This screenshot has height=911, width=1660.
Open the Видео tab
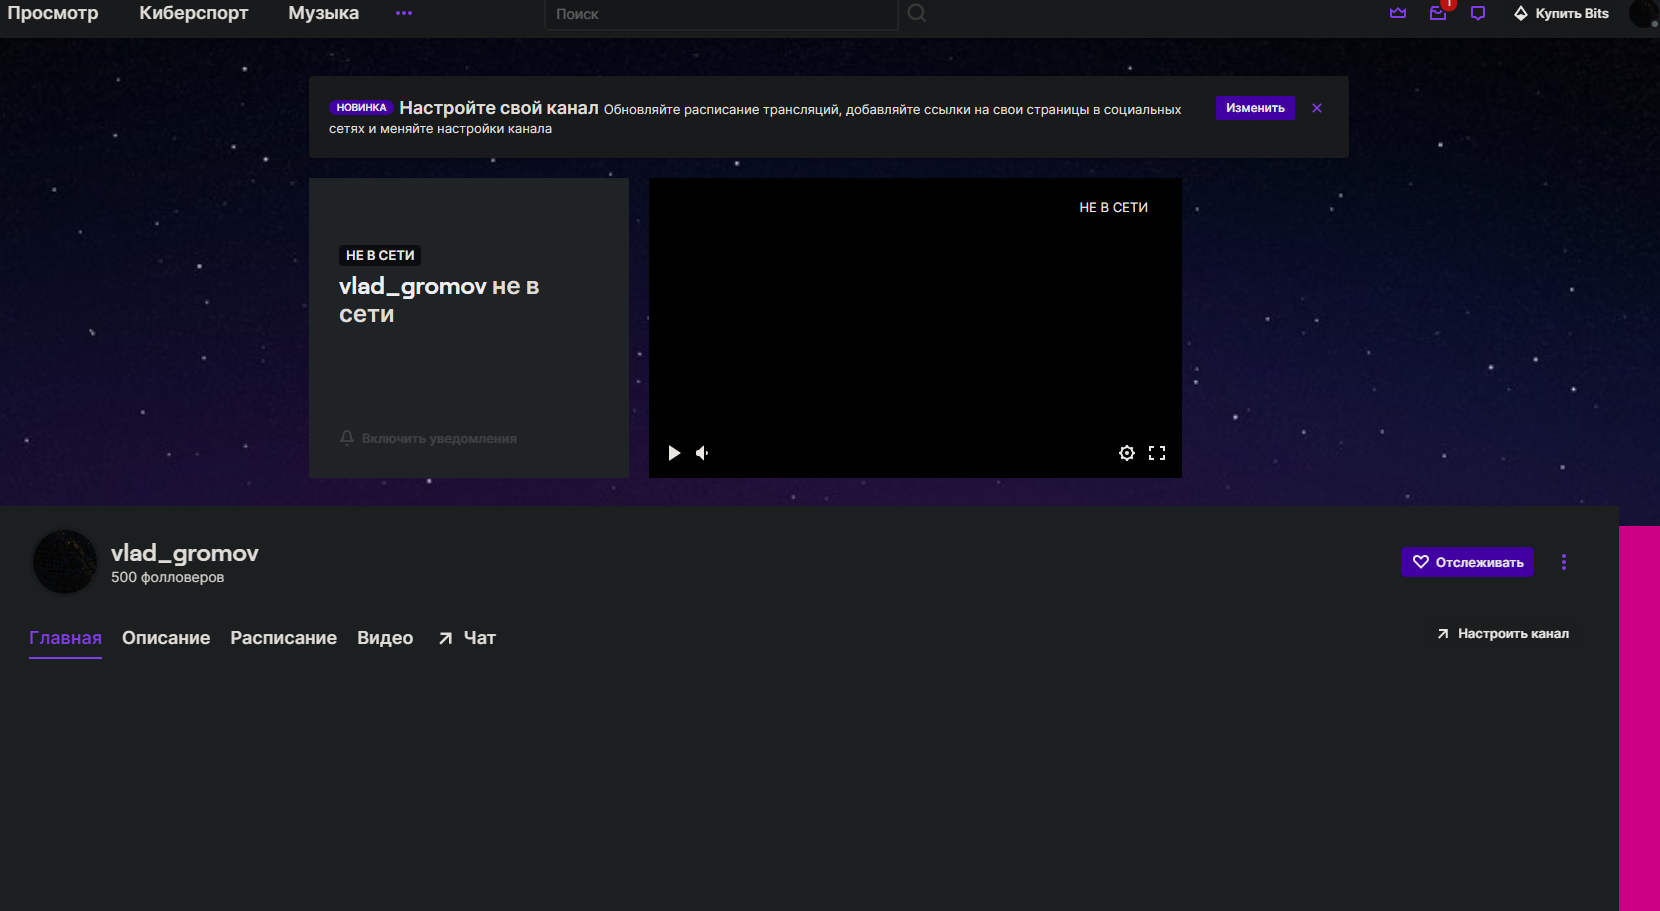click(385, 638)
